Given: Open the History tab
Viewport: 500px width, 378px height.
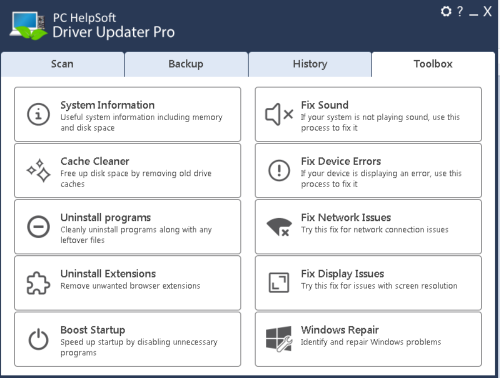Looking at the screenshot, I should pos(310,64).
